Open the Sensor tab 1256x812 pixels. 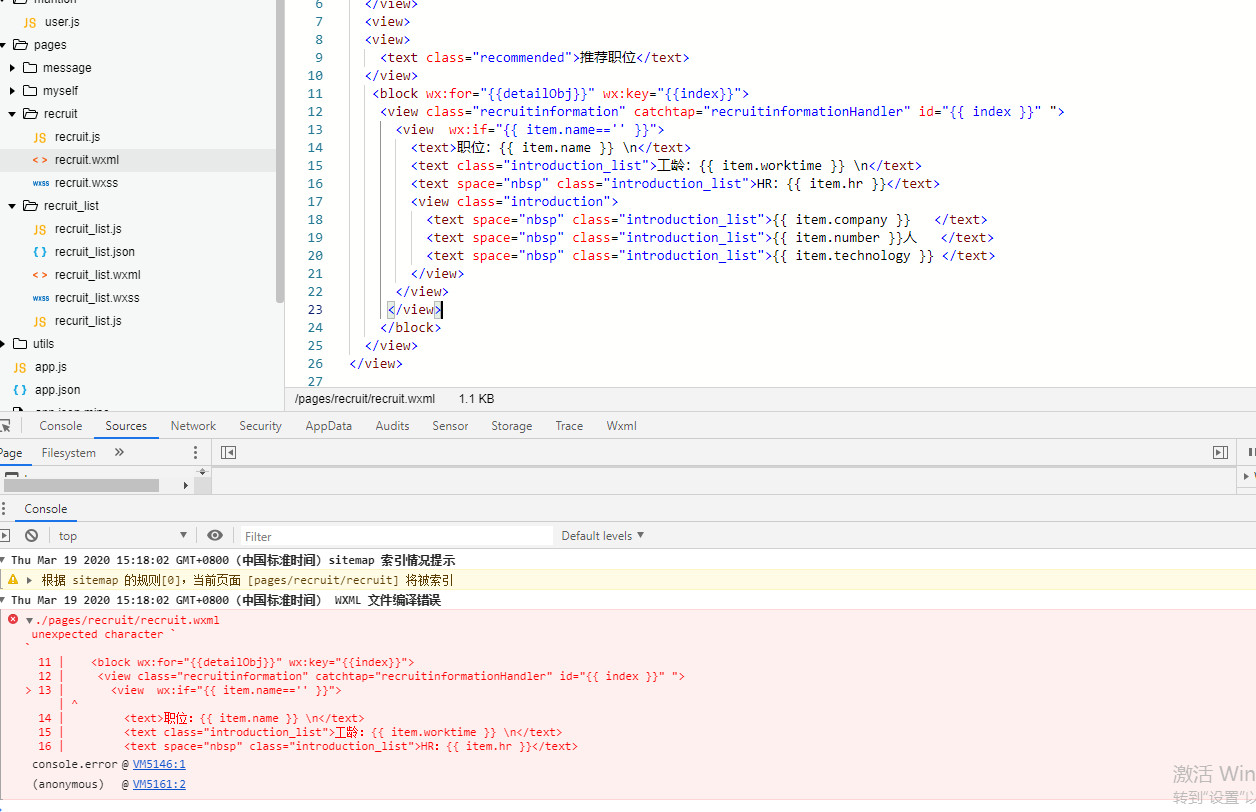click(x=450, y=426)
